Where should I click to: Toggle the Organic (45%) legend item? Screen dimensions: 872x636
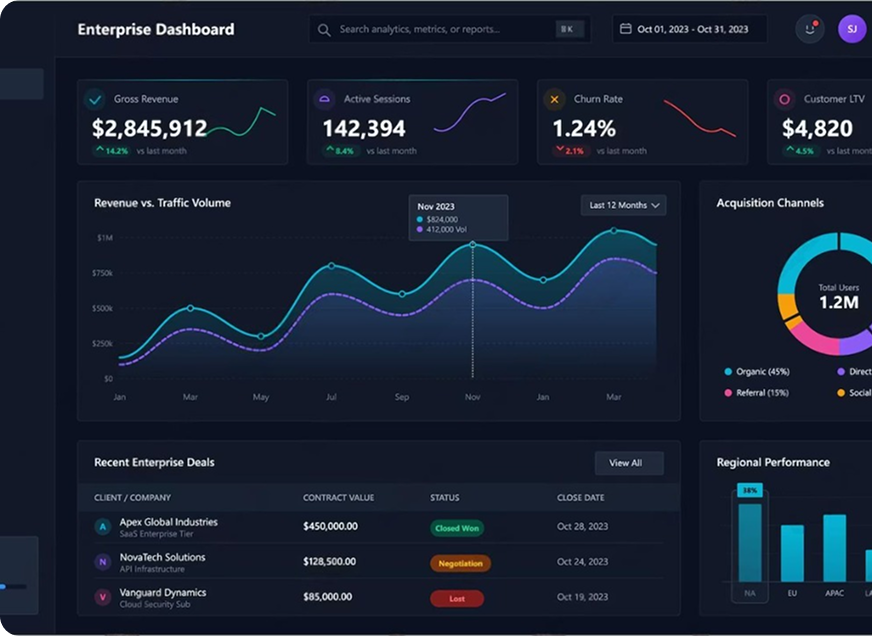click(757, 371)
